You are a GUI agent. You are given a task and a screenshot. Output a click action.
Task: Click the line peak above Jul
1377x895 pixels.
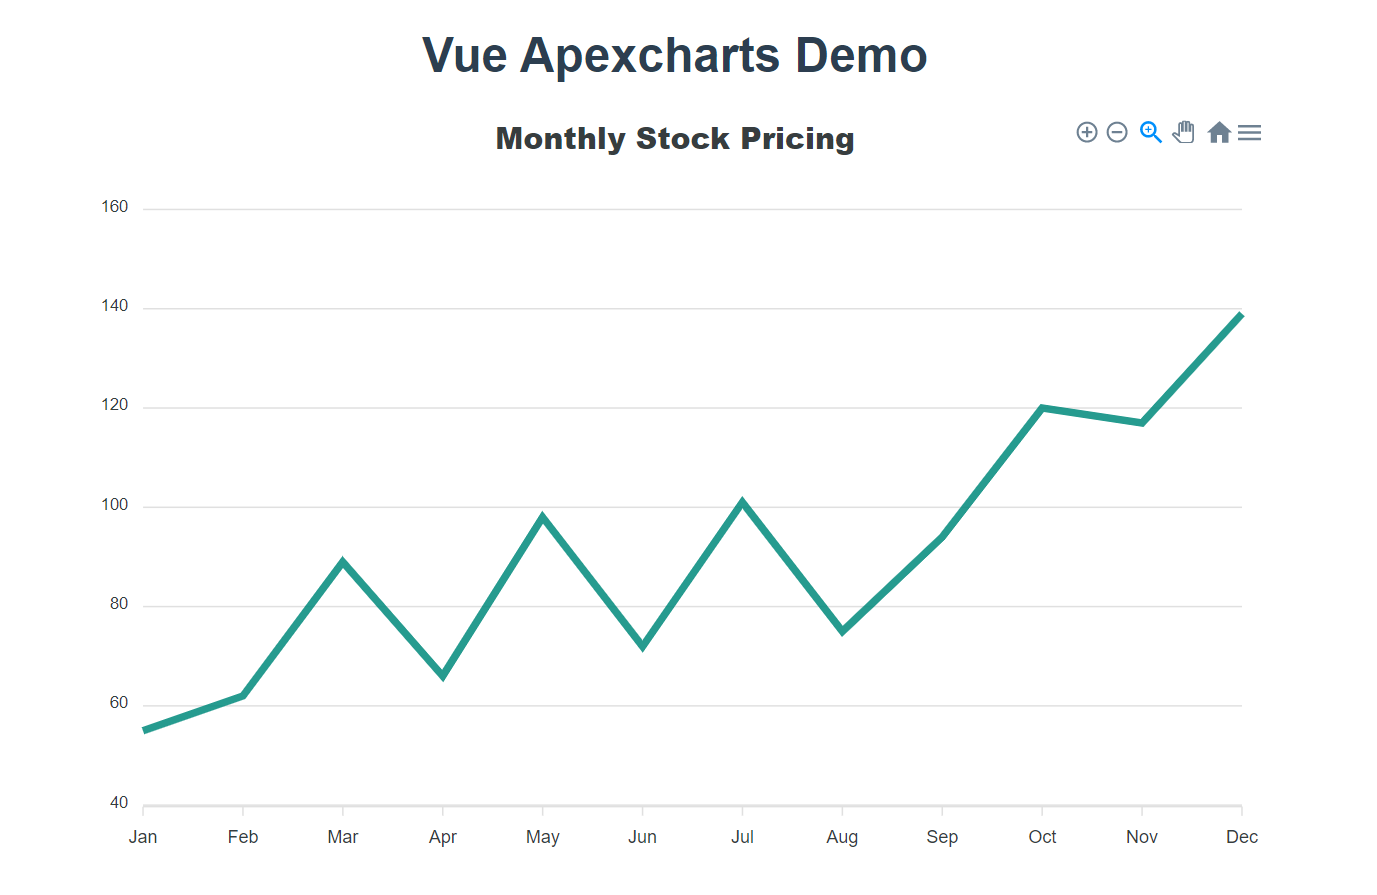point(742,502)
